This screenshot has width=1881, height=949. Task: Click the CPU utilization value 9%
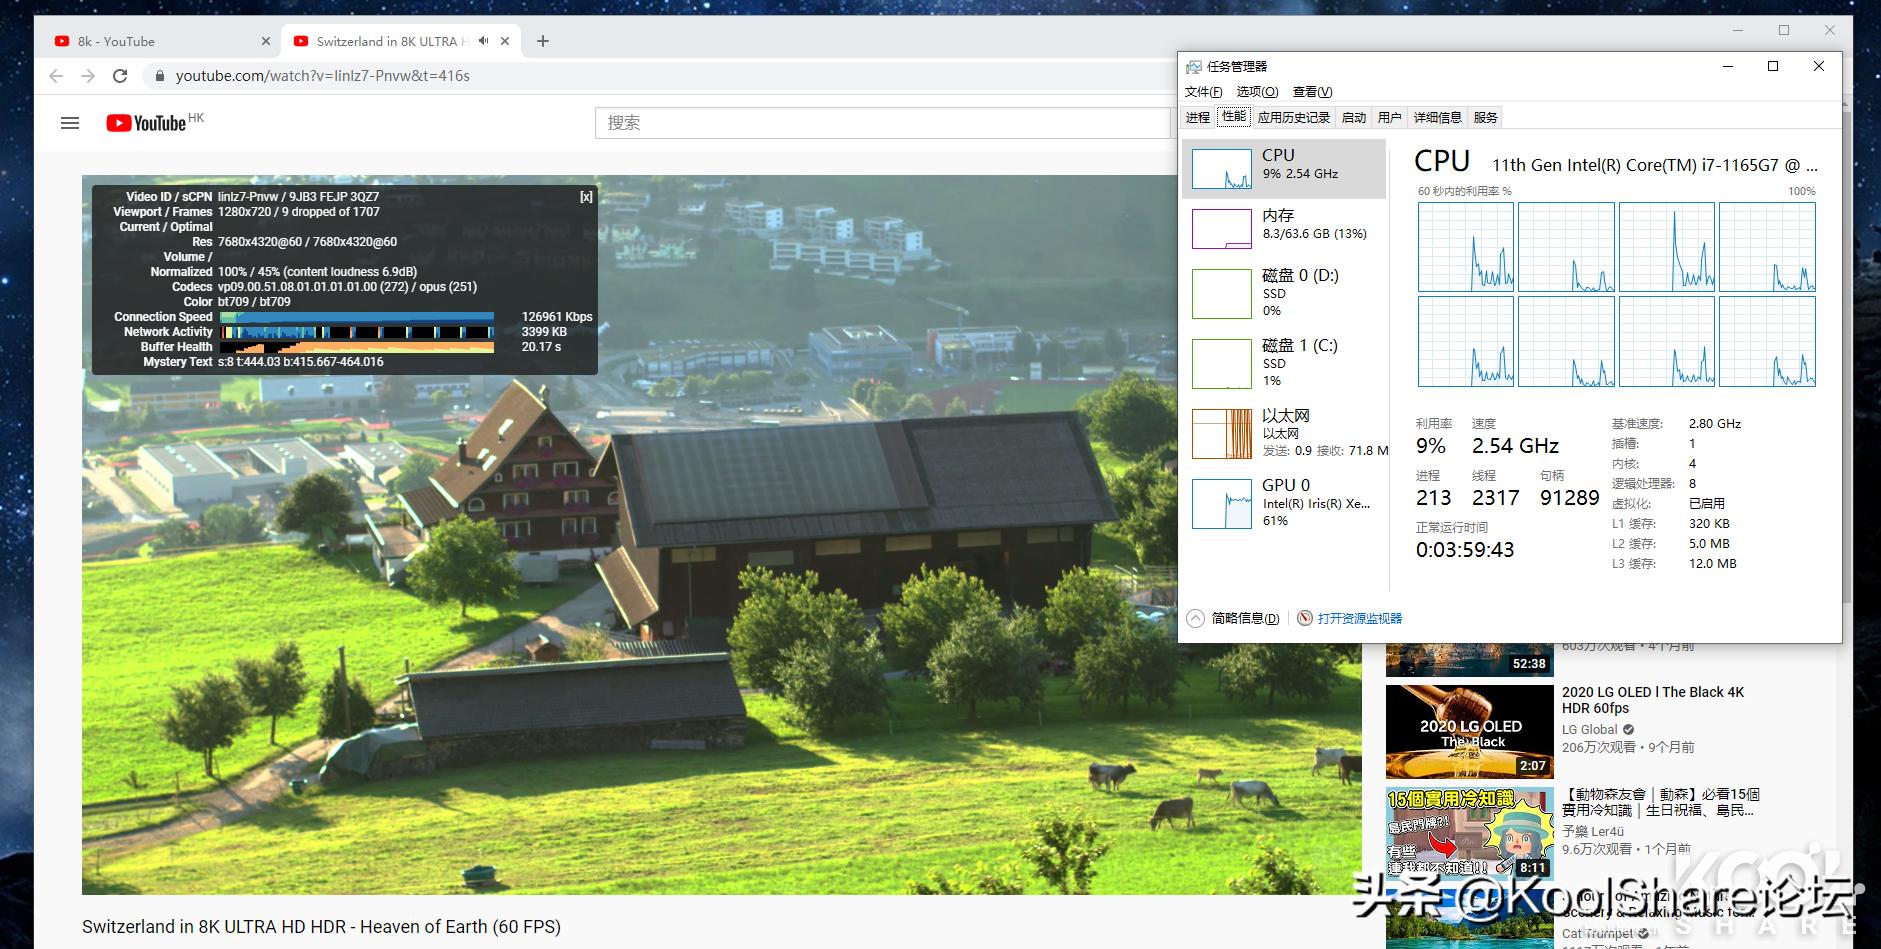[x=1431, y=446]
